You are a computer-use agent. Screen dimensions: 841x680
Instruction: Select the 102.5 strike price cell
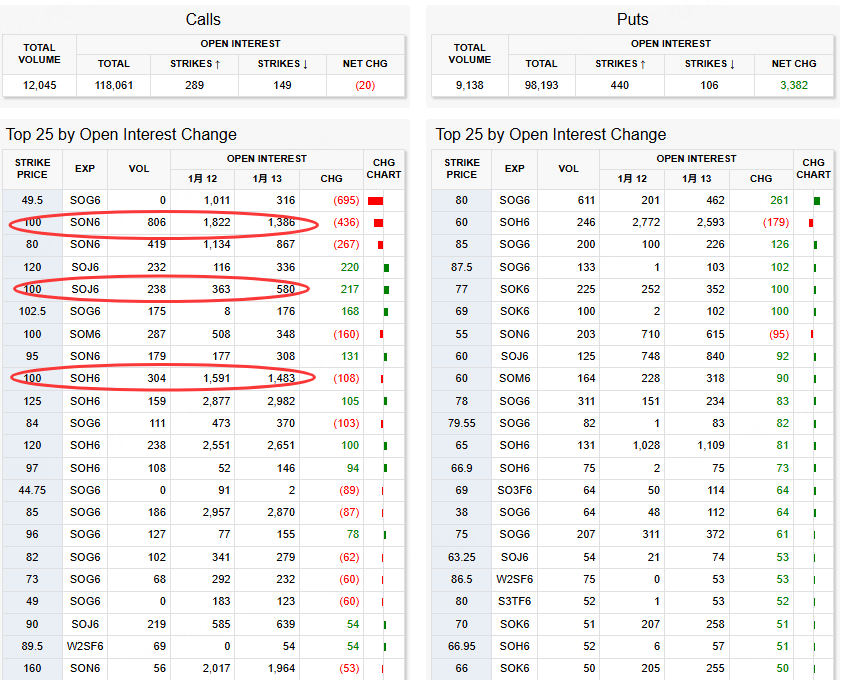coord(32,311)
